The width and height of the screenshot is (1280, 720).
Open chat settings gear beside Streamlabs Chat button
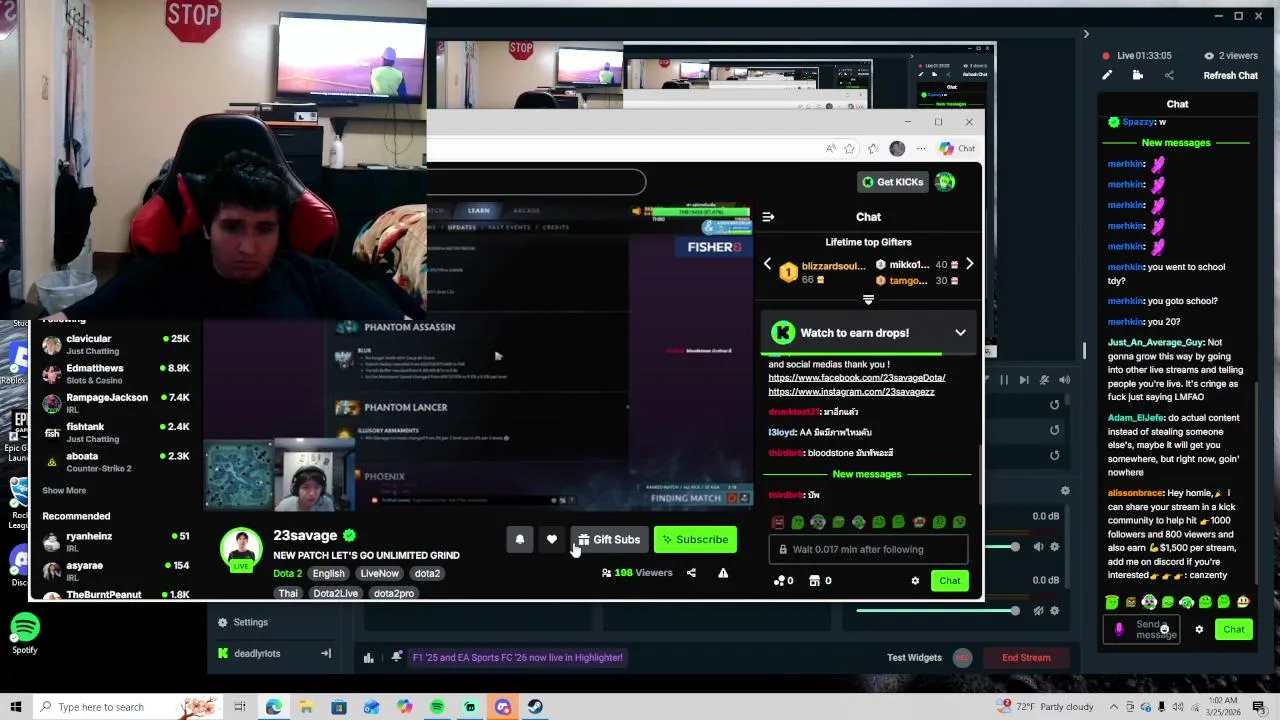[1199, 630]
